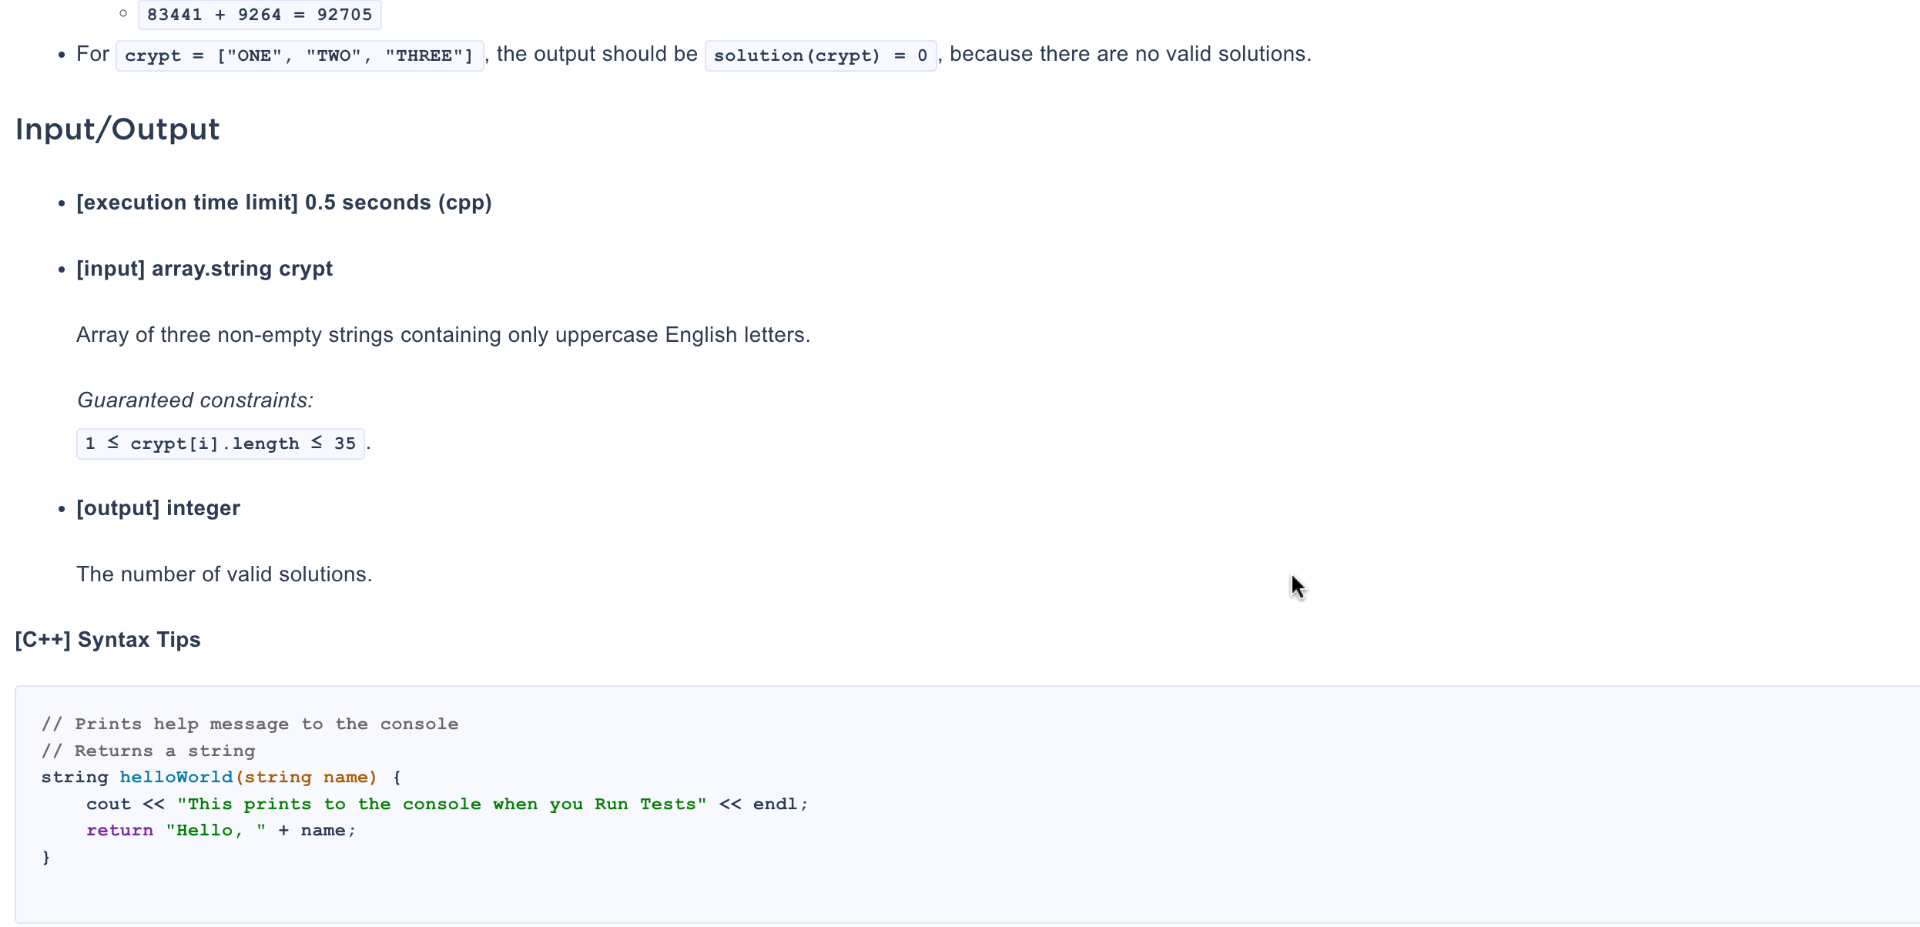Select the string keyword in the code sample

pyautogui.click(x=74, y=776)
